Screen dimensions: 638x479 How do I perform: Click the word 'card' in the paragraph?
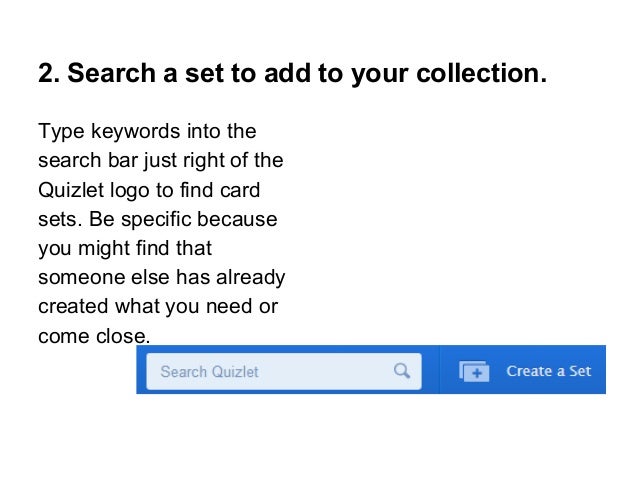(240, 190)
